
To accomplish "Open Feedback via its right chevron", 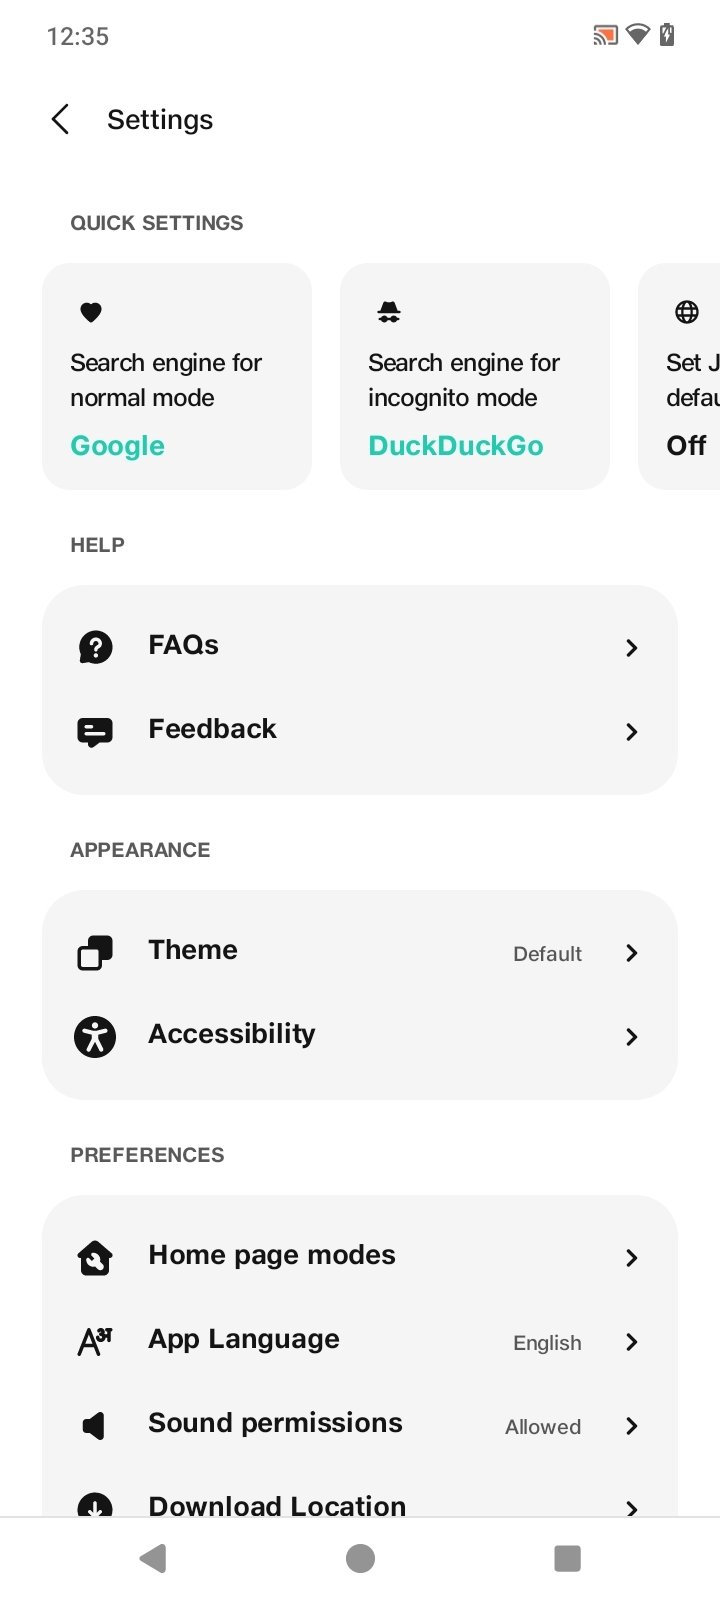I will click(x=631, y=732).
